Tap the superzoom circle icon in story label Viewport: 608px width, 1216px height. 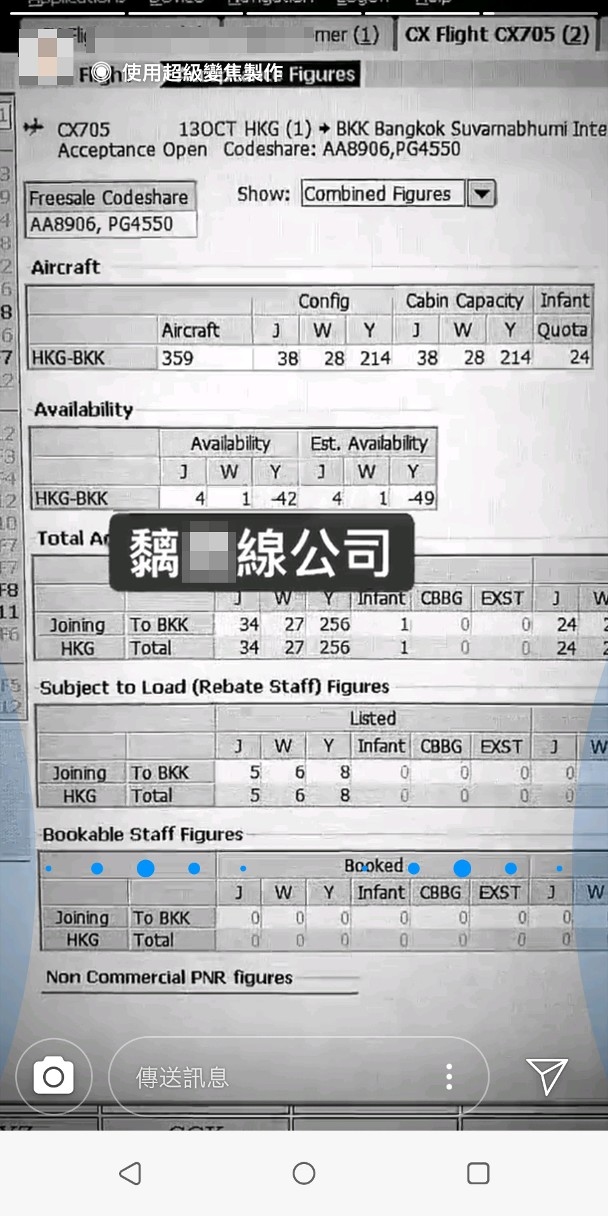pos(101,72)
